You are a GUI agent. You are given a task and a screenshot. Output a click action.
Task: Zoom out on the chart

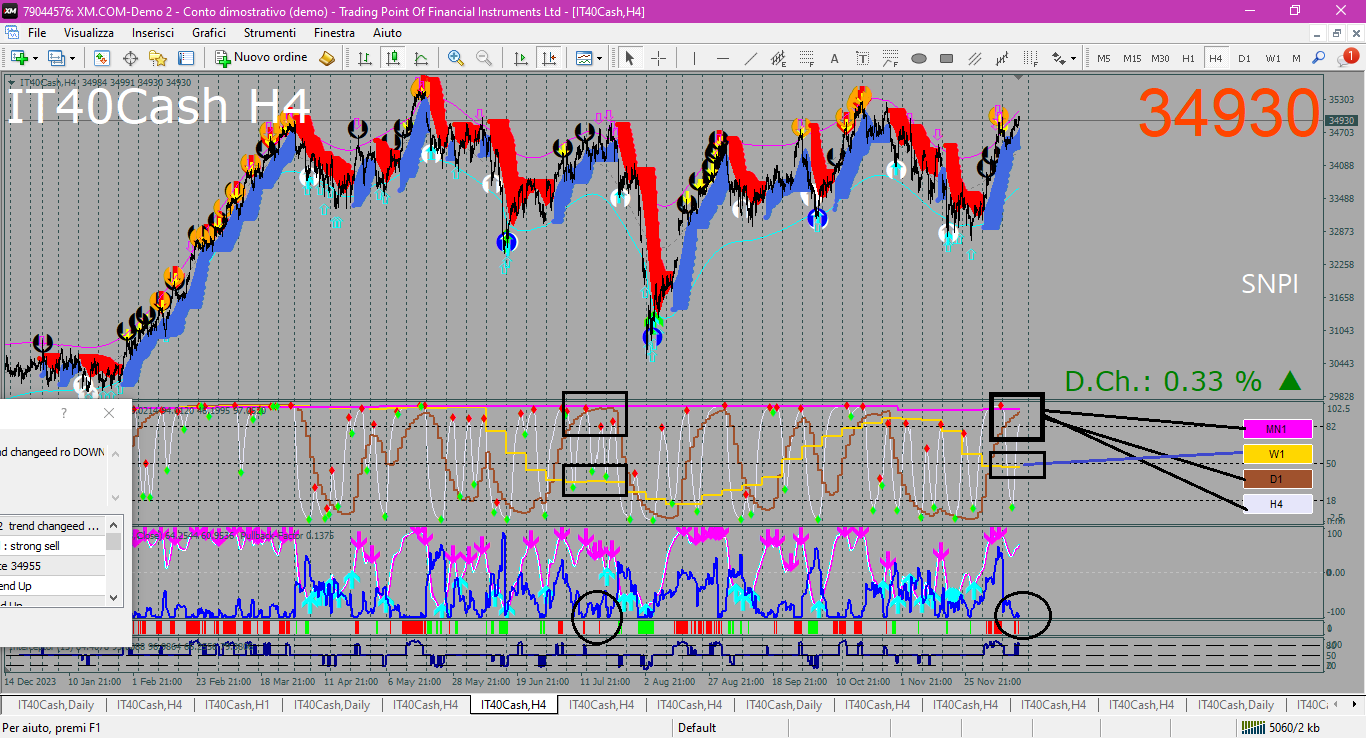[x=484, y=58]
